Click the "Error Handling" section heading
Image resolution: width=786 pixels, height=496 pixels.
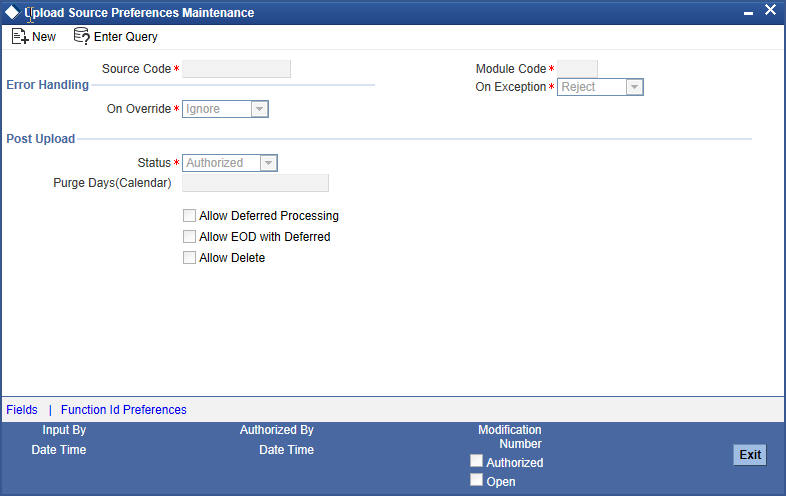(48, 85)
